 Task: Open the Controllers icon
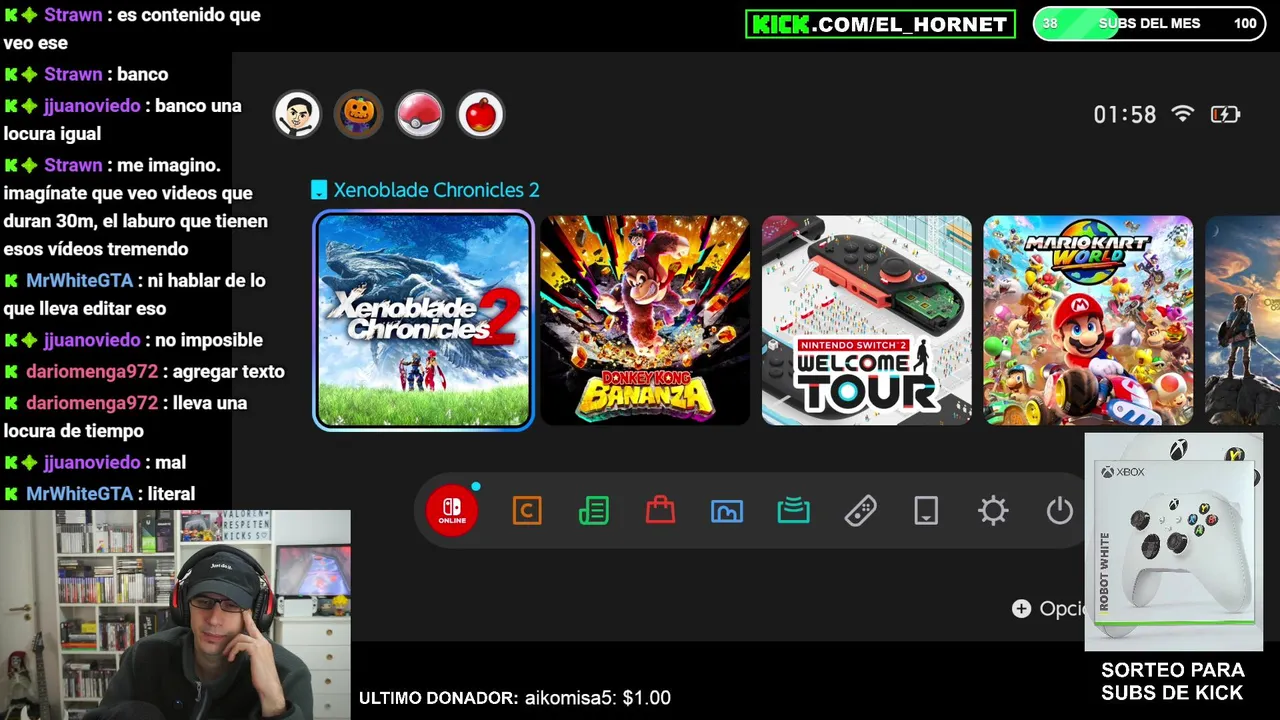click(860, 511)
